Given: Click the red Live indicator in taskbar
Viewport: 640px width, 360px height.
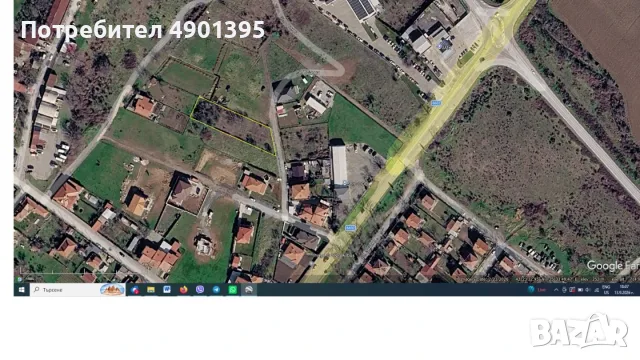Looking at the screenshot, I should (542, 290).
